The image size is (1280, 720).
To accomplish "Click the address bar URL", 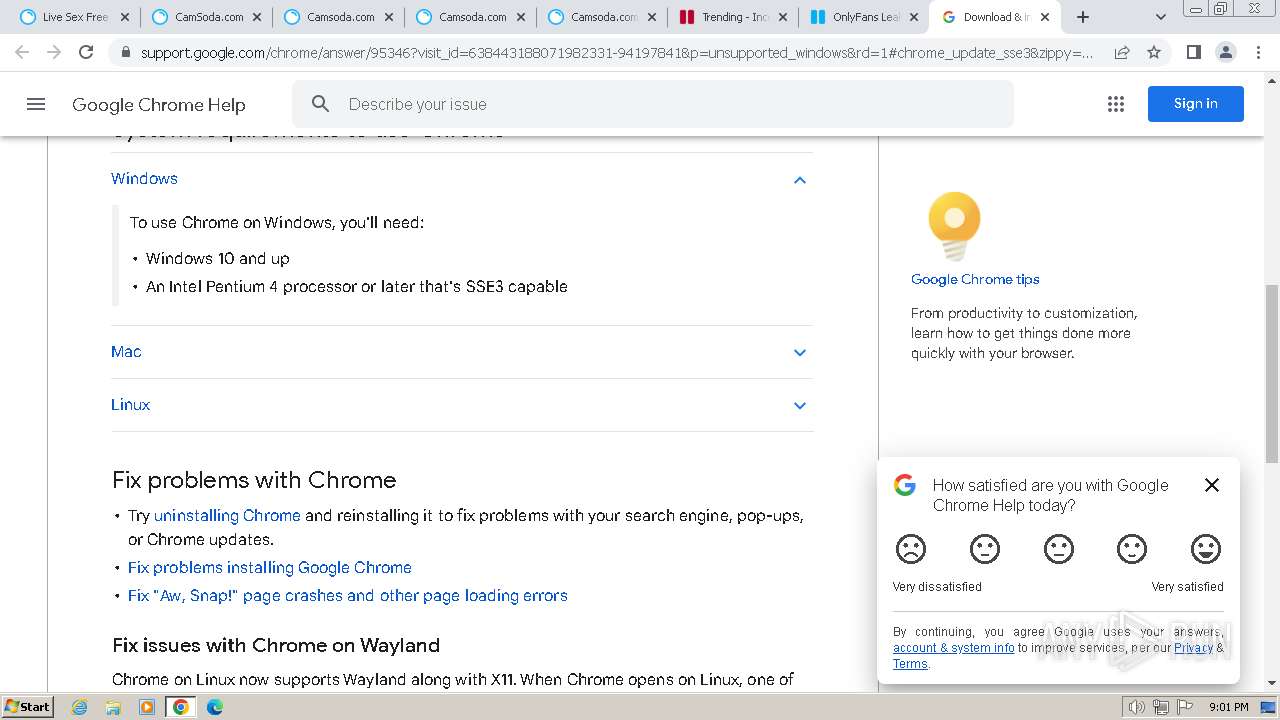I will point(617,52).
